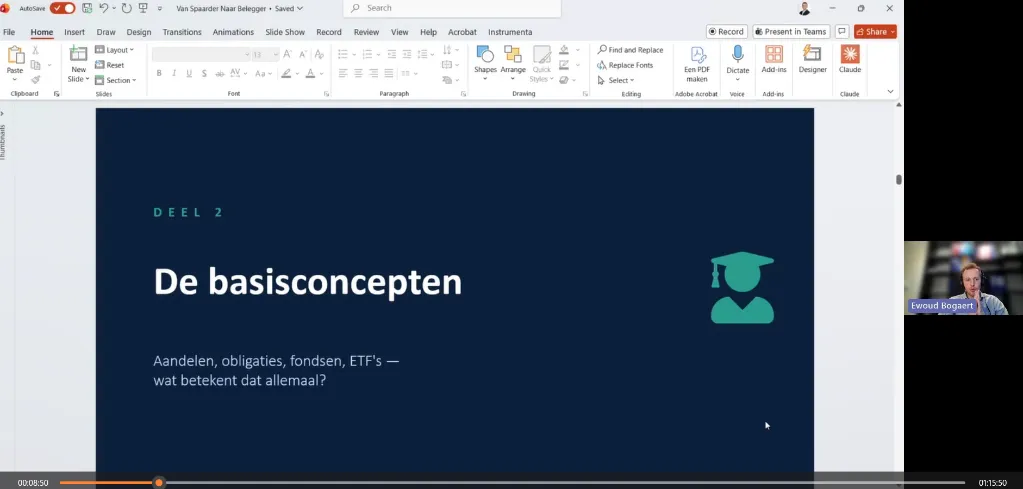
Task: Collapse the ribbon with chevron
Action: click(x=891, y=91)
